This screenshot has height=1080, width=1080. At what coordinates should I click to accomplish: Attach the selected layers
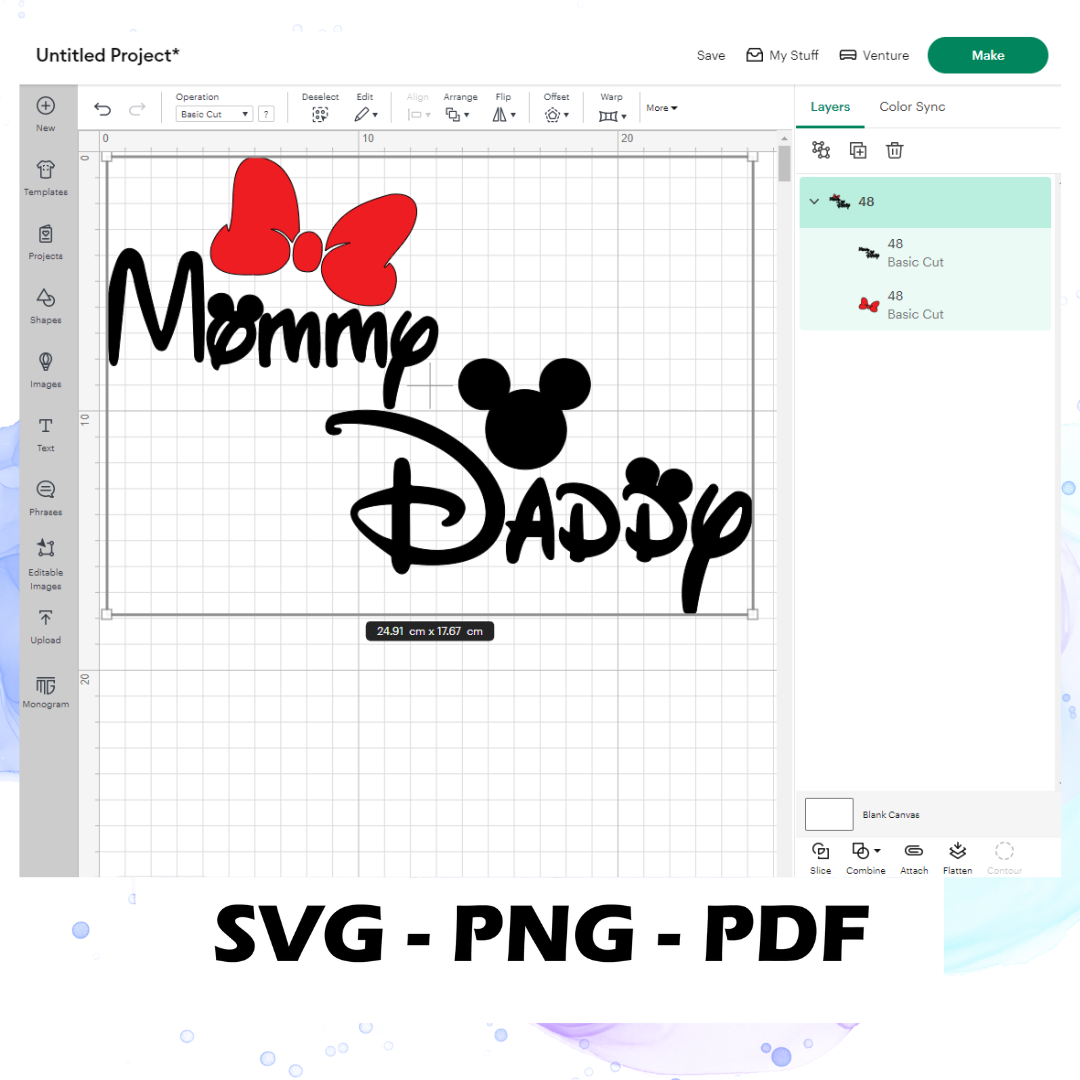(914, 858)
